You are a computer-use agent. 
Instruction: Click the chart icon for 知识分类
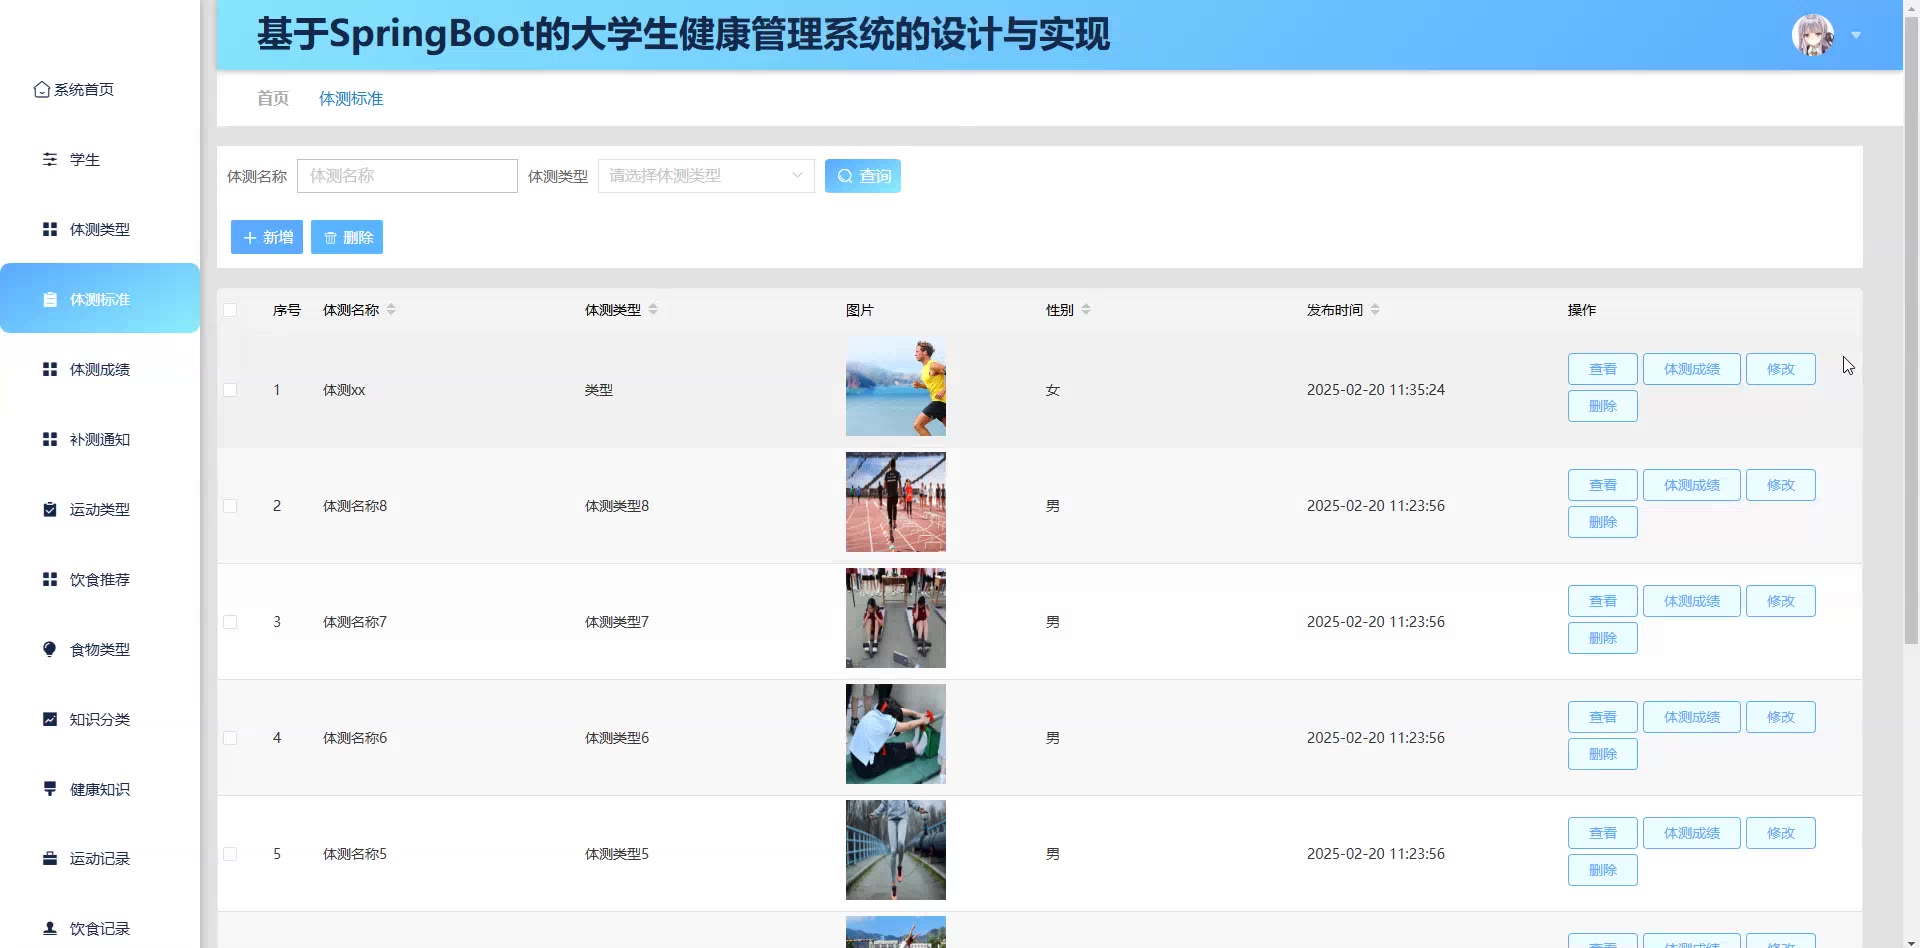point(50,720)
